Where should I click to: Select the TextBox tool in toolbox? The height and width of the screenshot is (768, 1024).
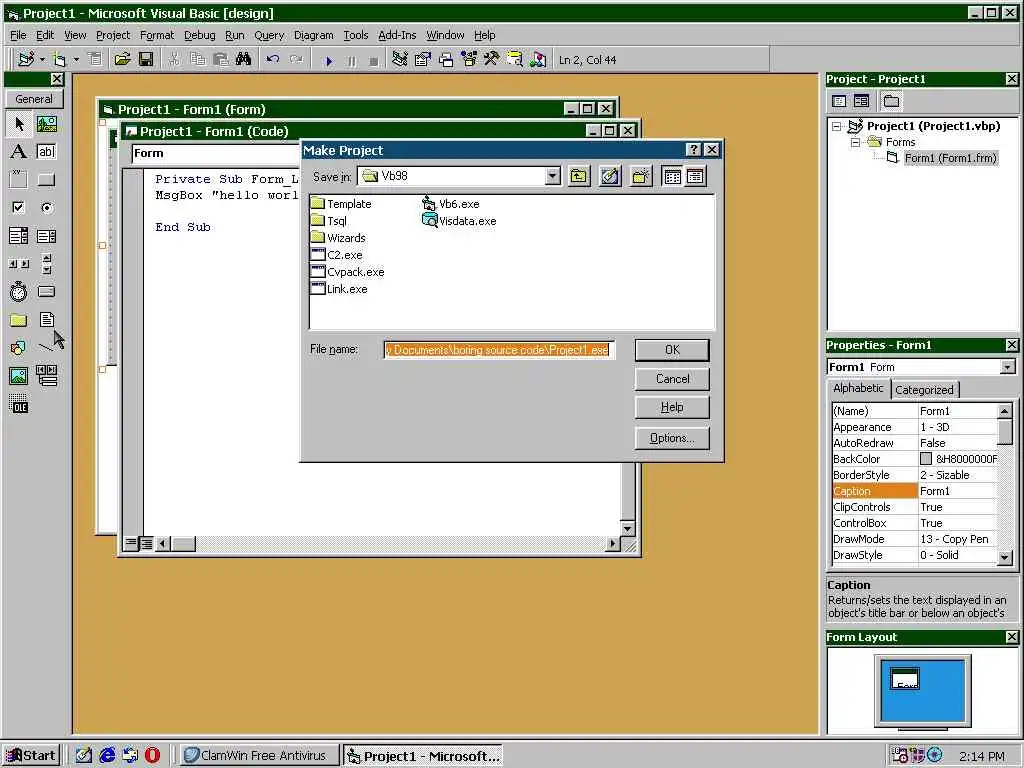pos(46,152)
